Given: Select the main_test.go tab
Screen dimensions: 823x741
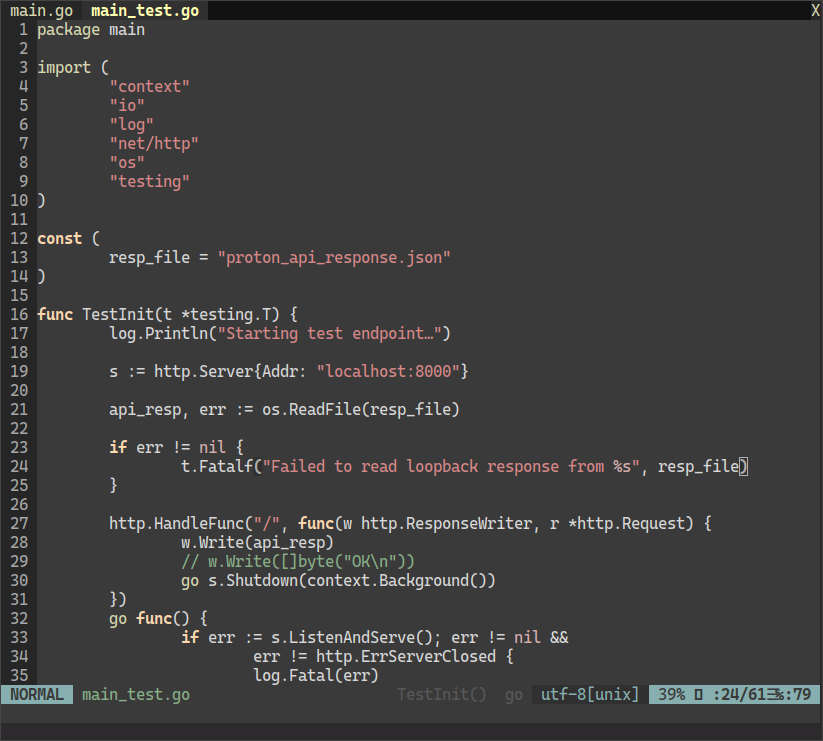Looking at the screenshot, I should coord(144,11).
